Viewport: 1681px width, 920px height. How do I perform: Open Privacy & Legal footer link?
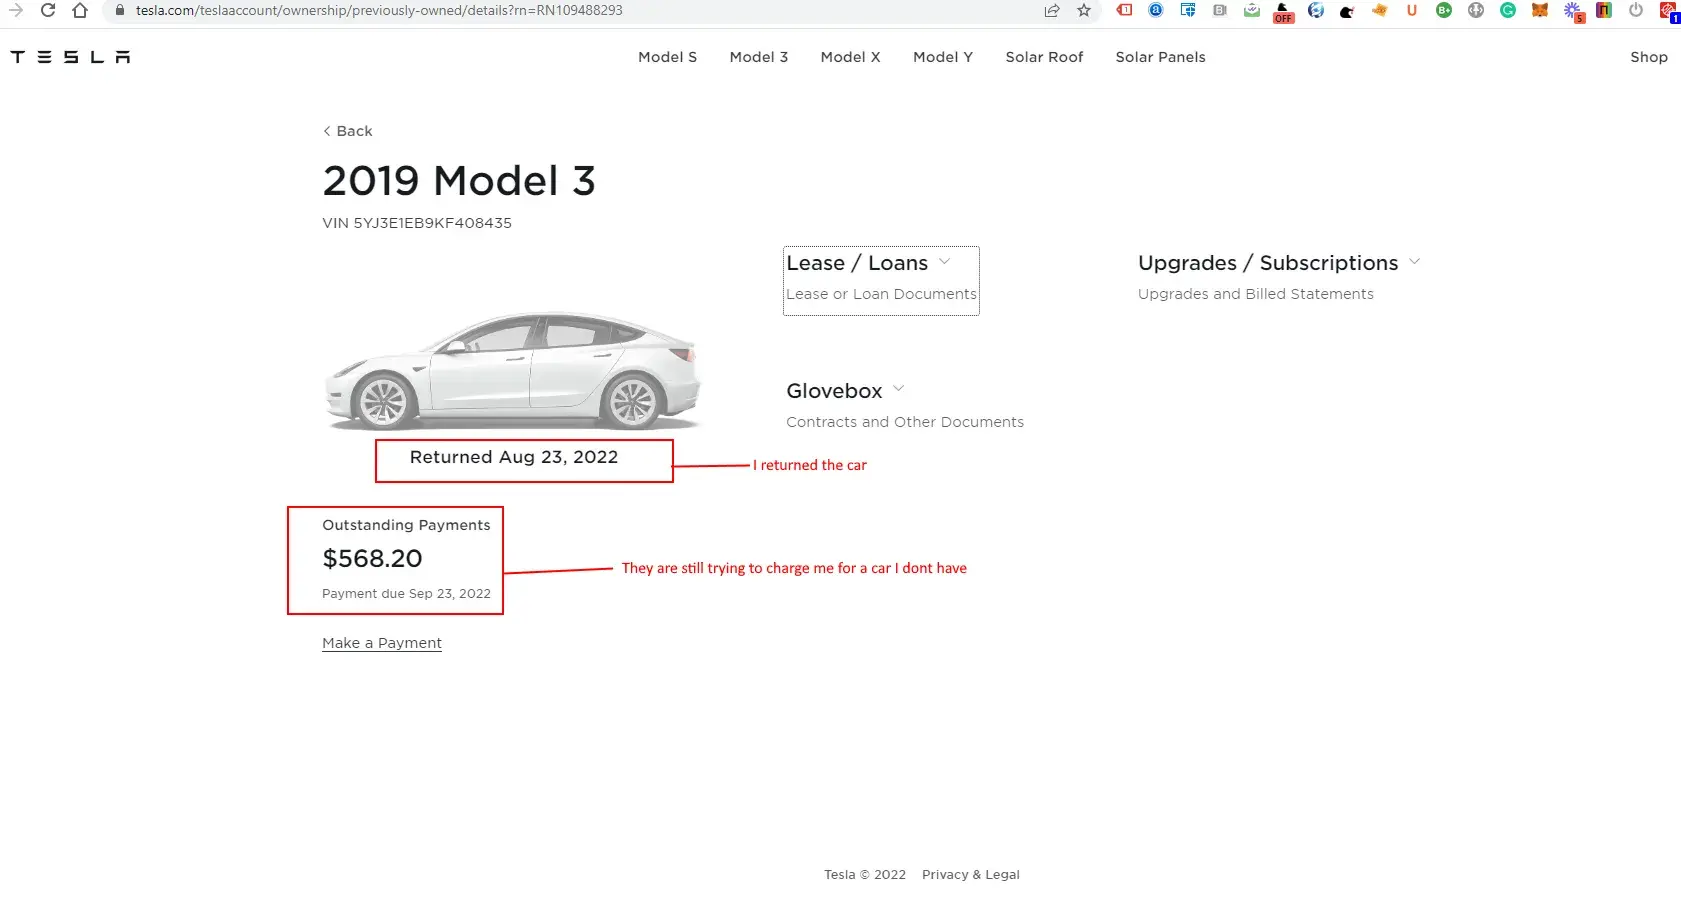point(970,875)
